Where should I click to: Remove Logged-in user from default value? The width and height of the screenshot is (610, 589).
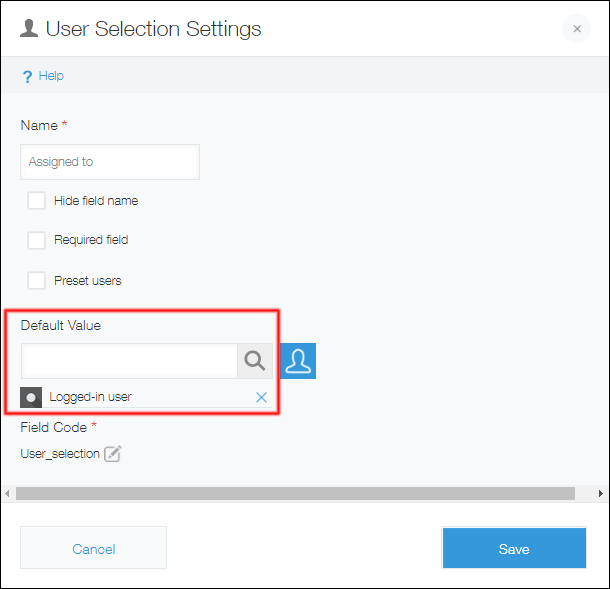pos(261,397)
